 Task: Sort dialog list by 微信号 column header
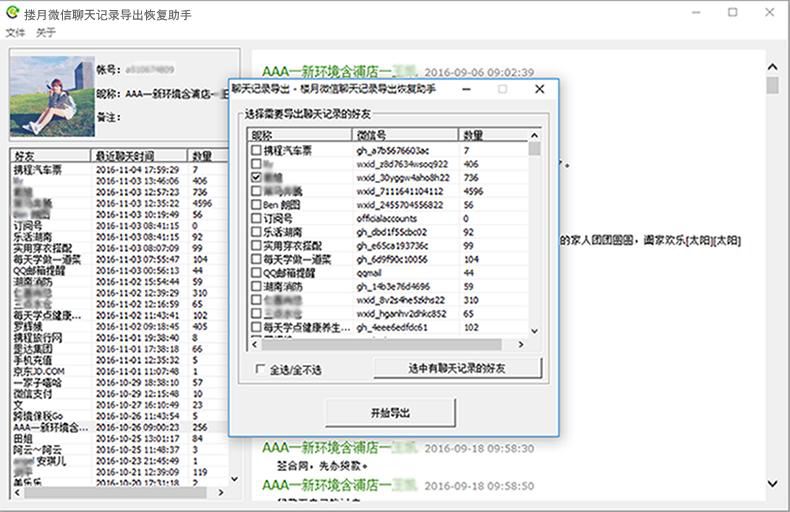pyautogui.click(x=405, y=135)
